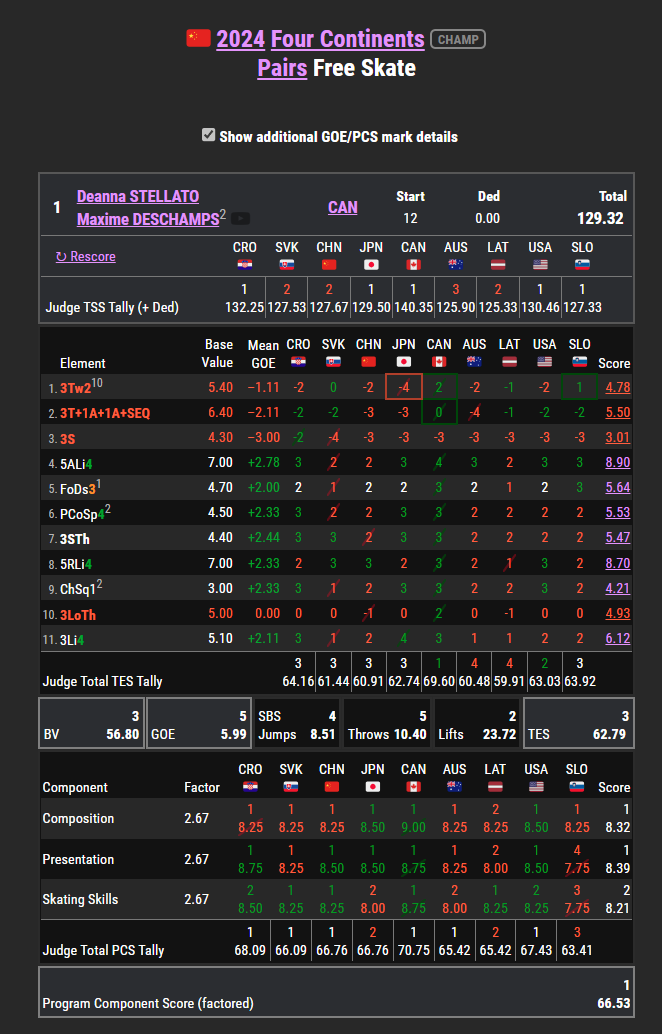Click the Rescore link
The width and height of the screenshot is (662, 1034).
(85, 256)
